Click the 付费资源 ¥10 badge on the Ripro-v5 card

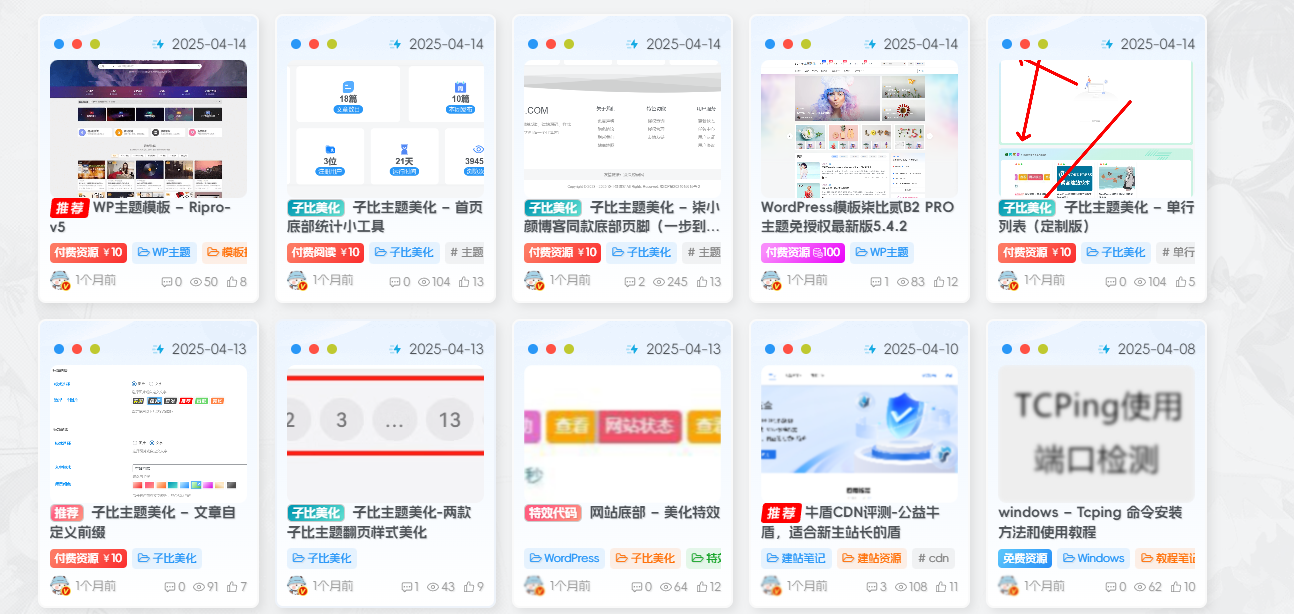(86, 252)
